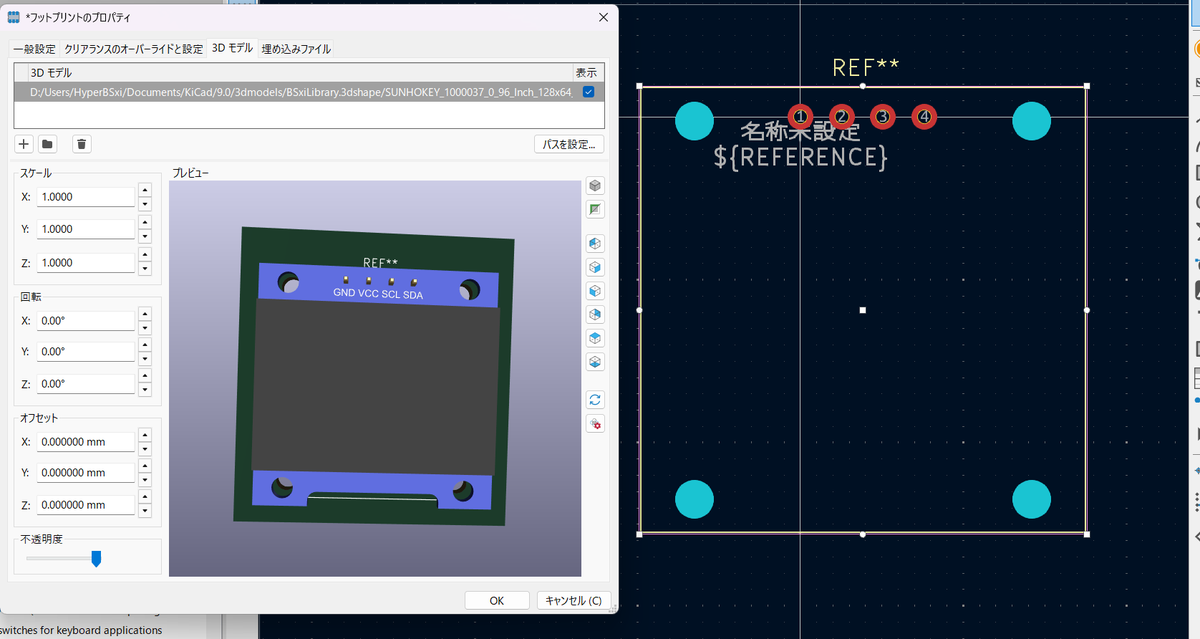Click the 3D model preview image
This screenshot has height=639, width=1200.
click(375, 379)
